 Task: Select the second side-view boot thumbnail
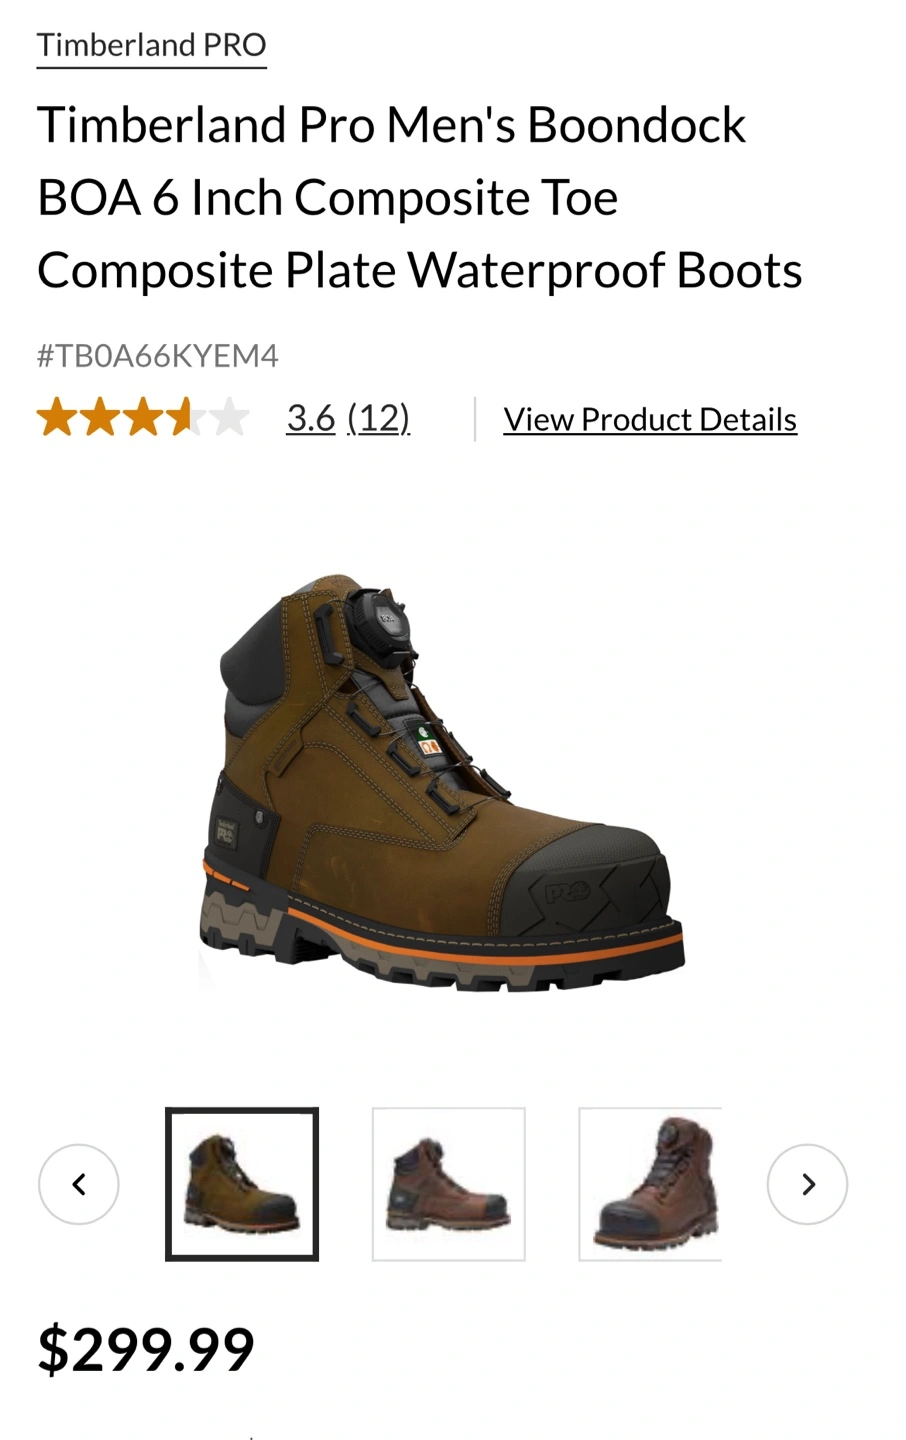point(449,1184)
